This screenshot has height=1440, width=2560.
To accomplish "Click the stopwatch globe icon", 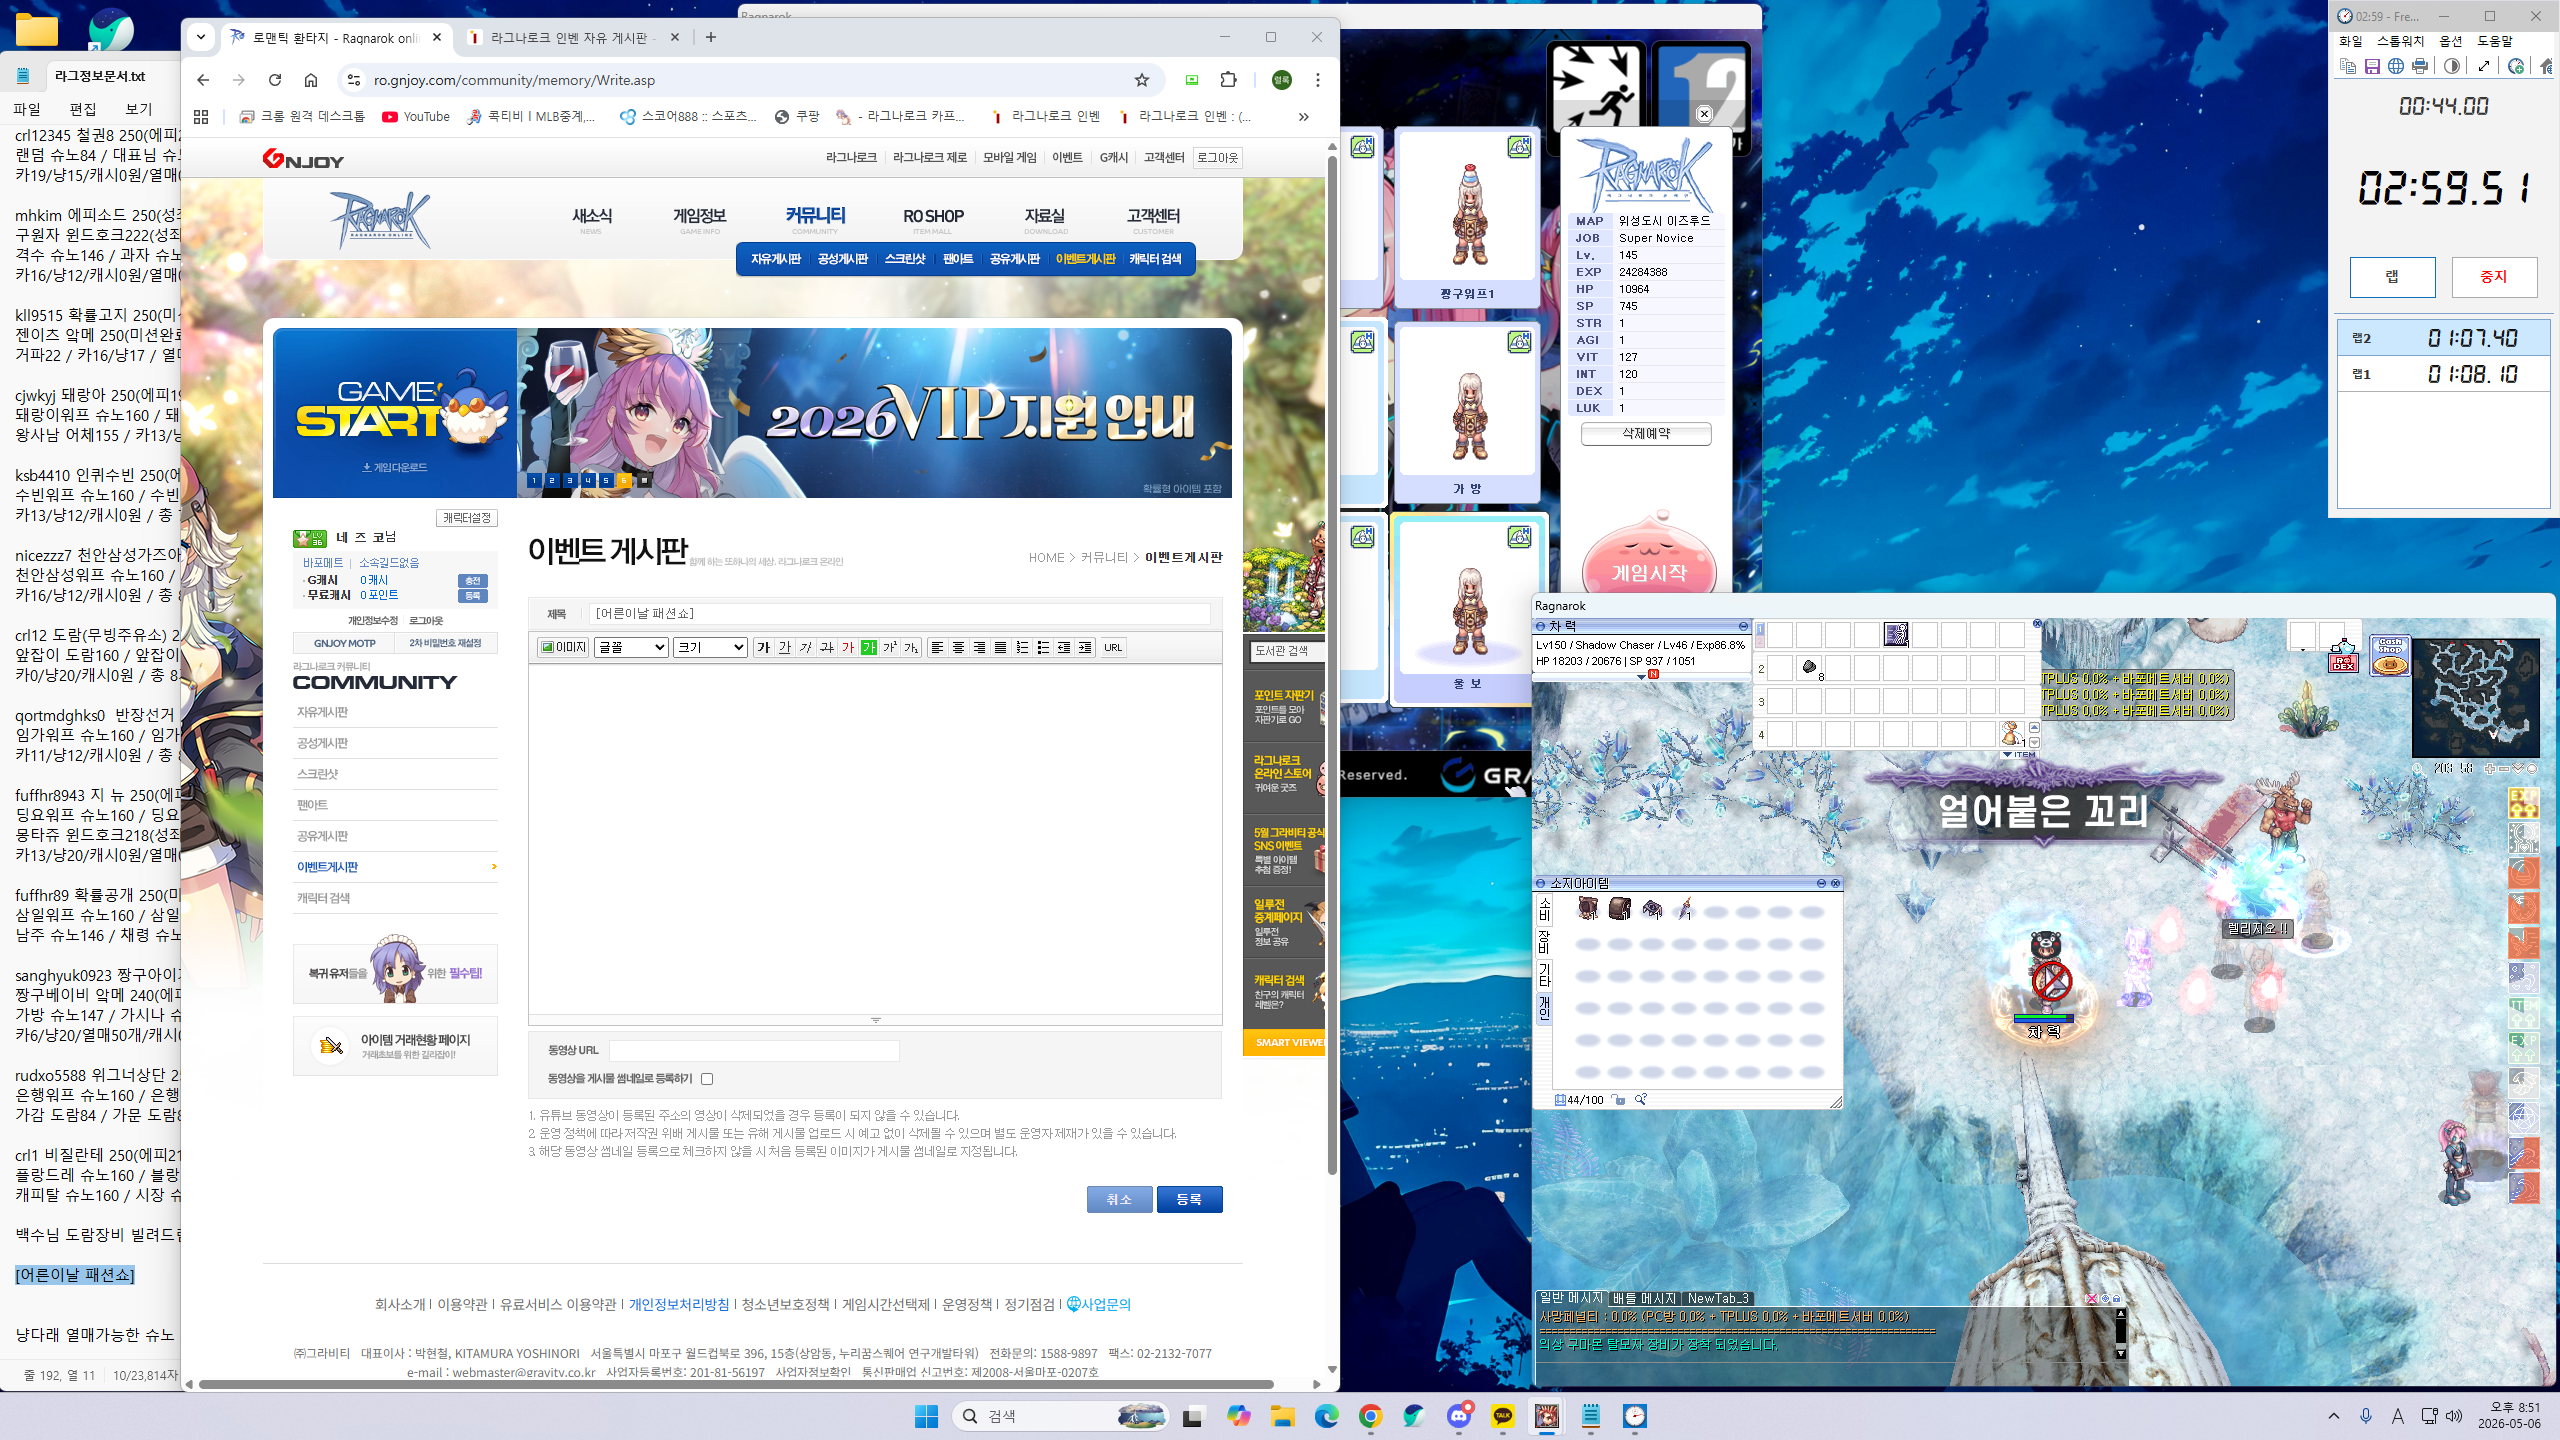I will click(x=2396, y=66).
